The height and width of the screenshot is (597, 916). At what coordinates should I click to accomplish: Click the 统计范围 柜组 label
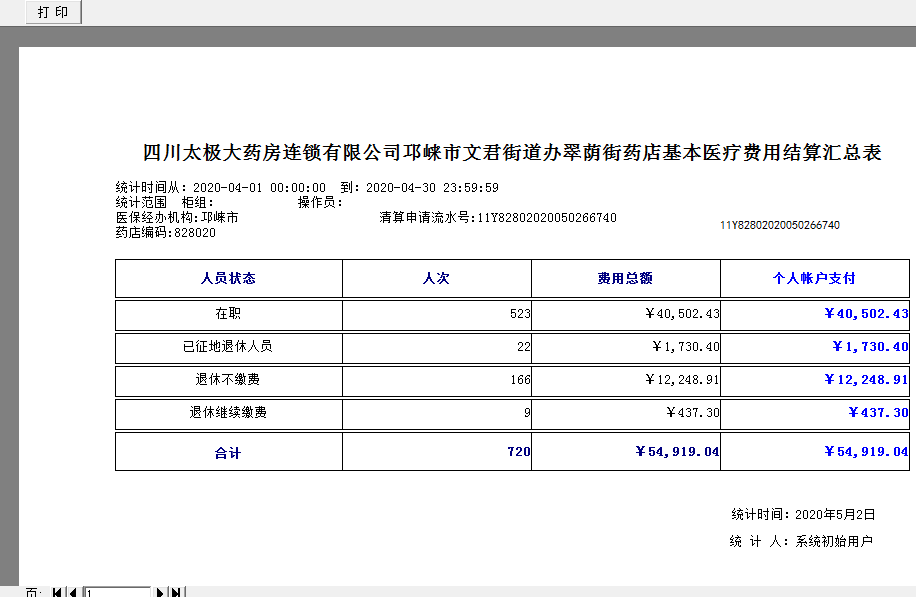[x=165, y=202]
